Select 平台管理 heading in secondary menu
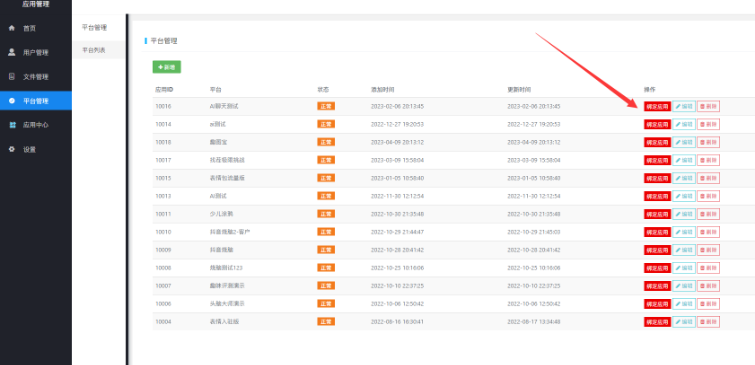 click(94, 27)
